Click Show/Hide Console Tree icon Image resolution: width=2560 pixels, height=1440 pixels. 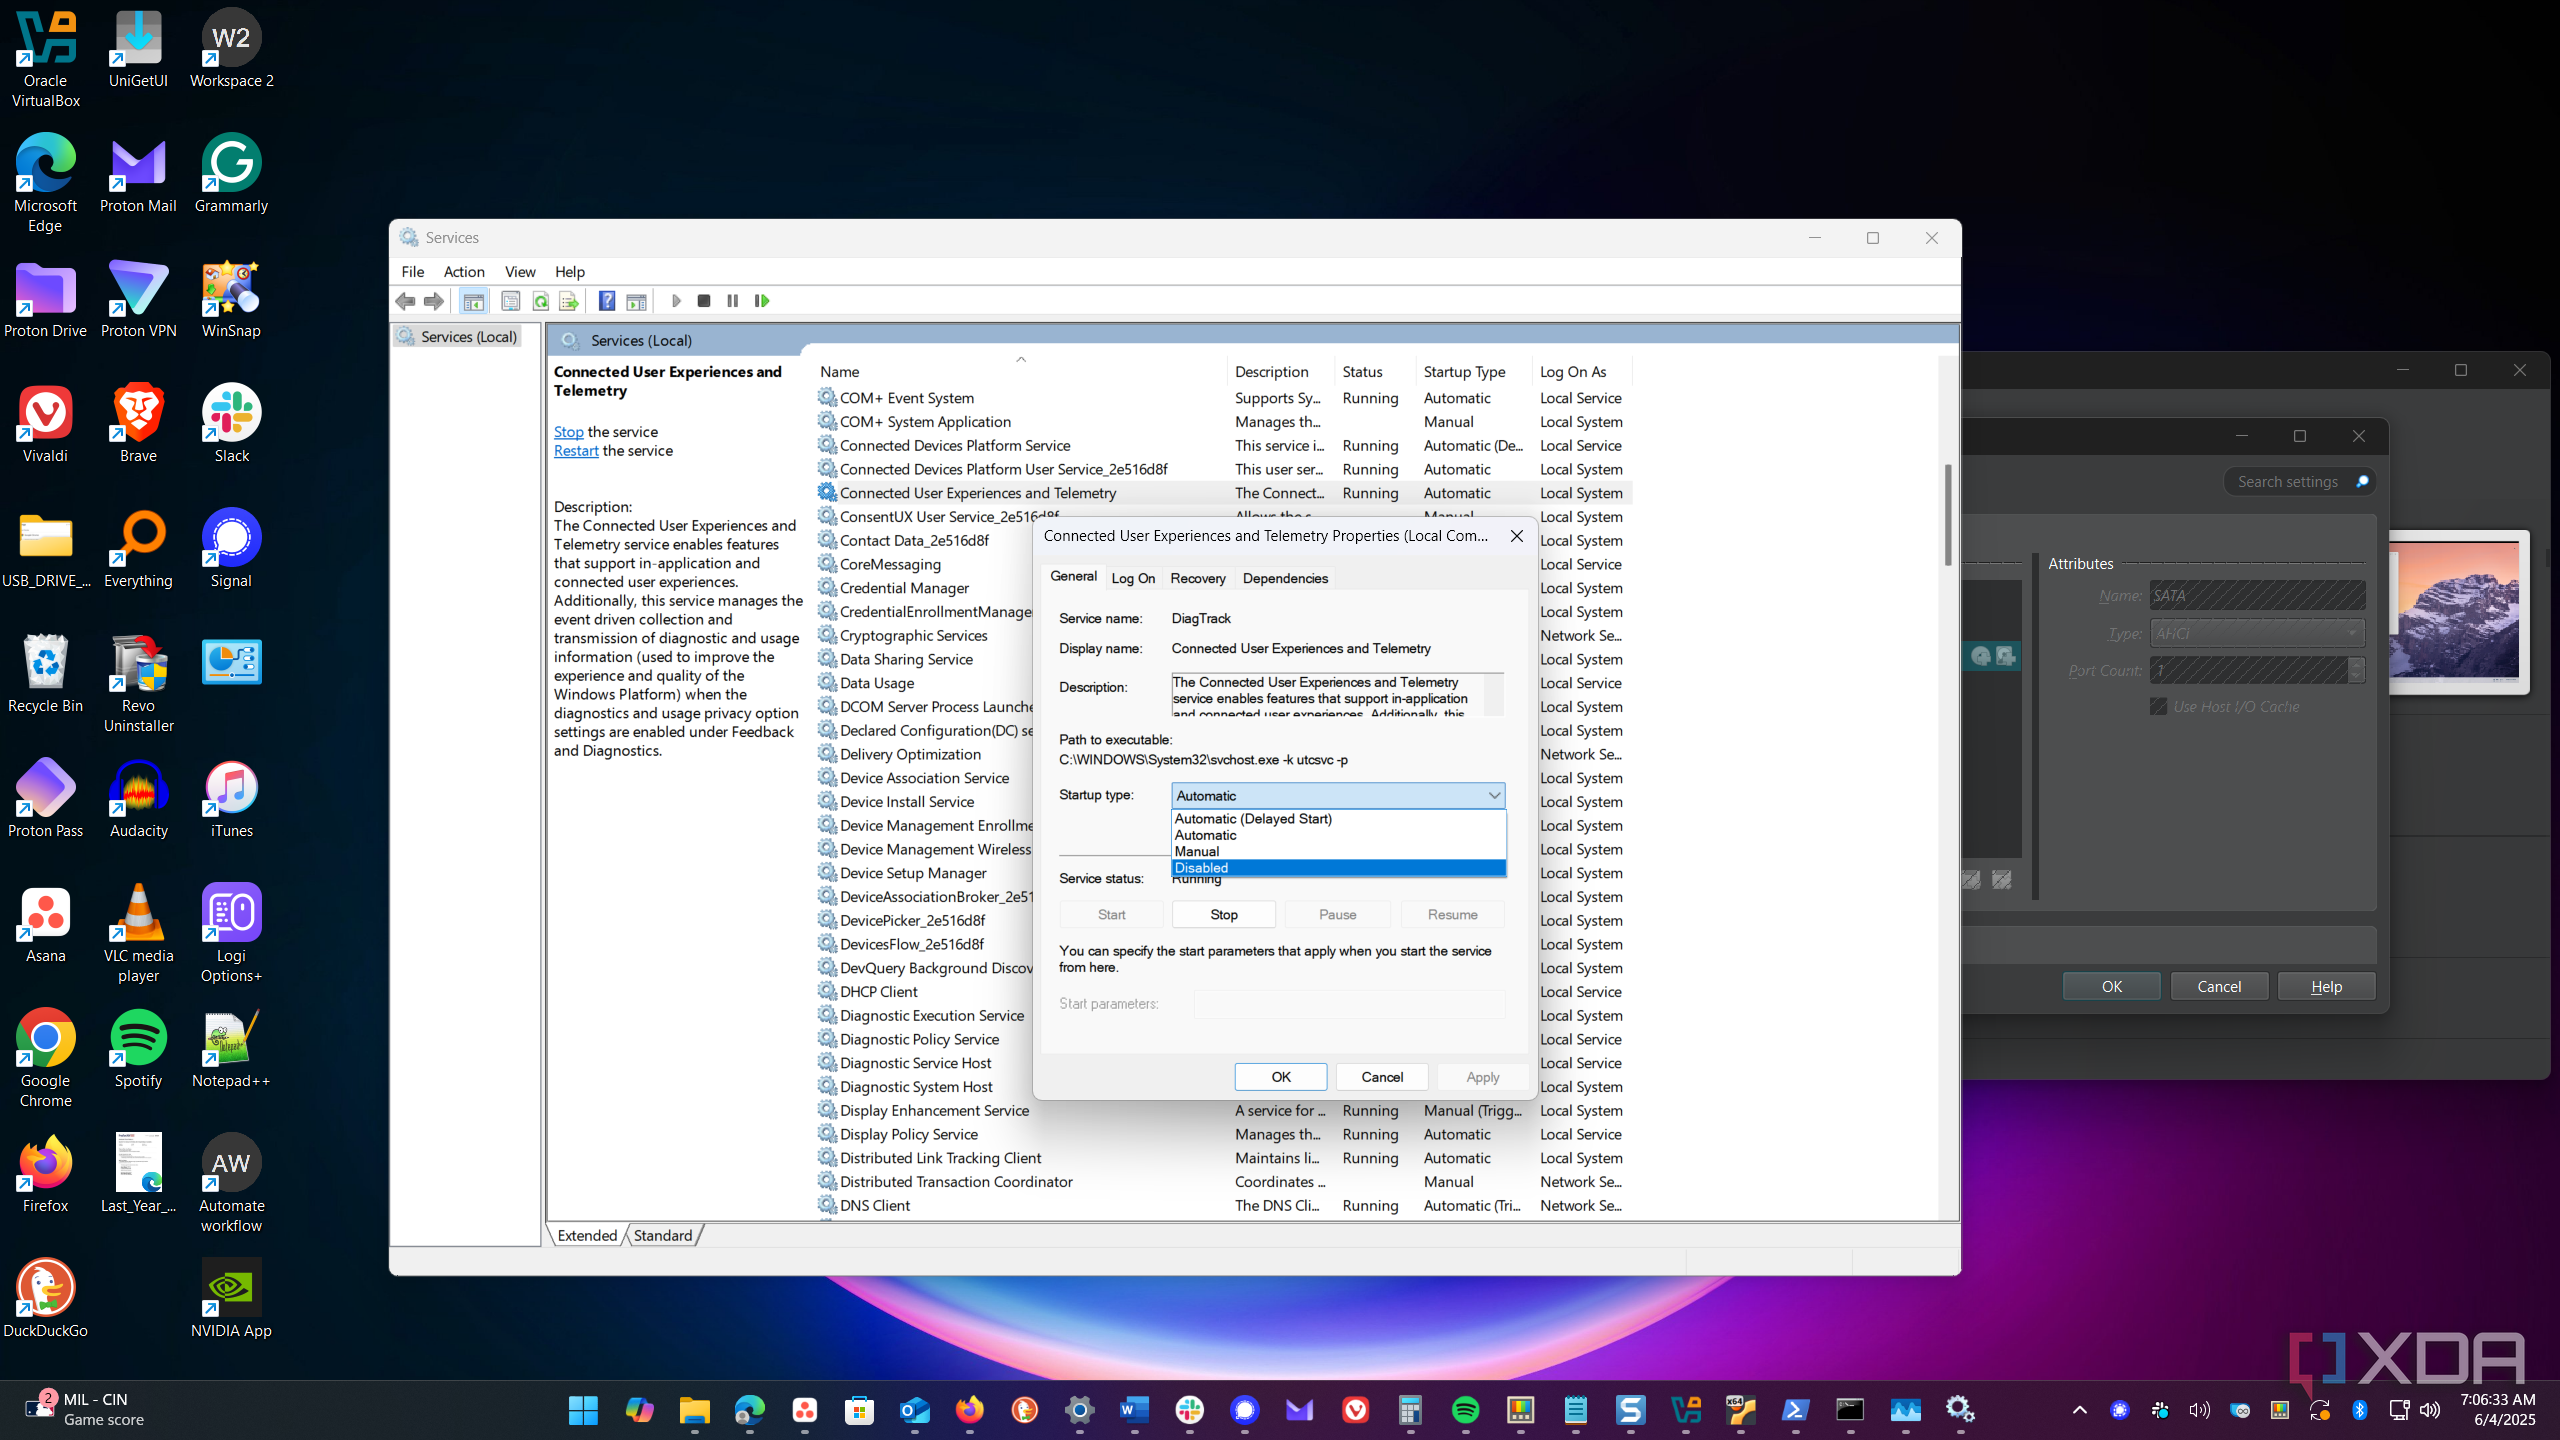coord(474,301)
